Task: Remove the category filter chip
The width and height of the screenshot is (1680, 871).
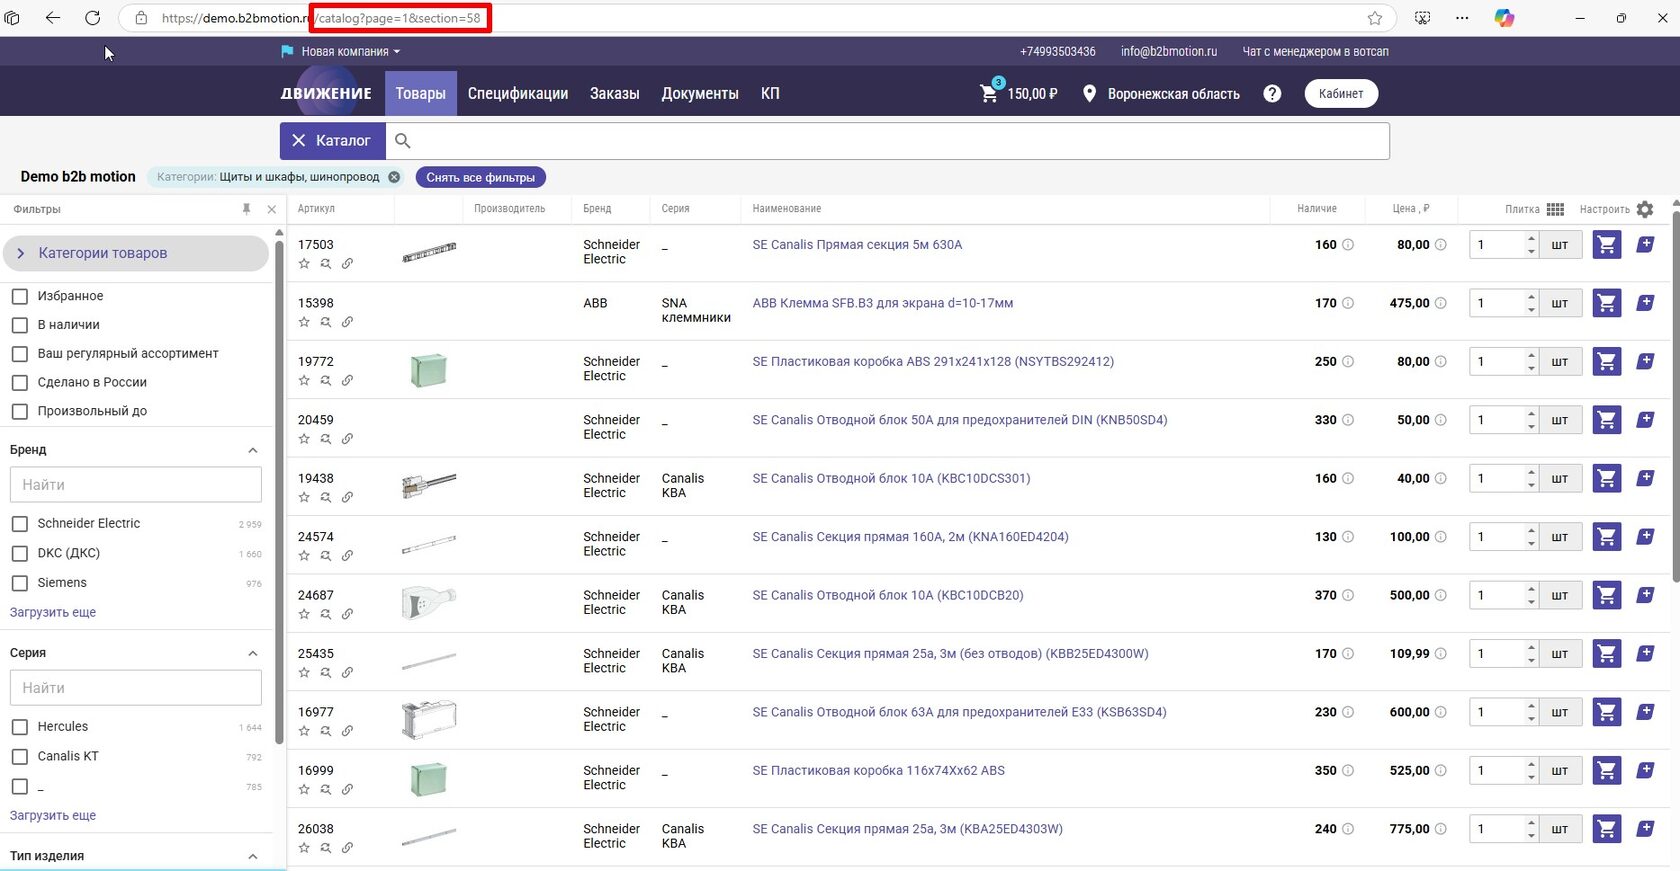Action: [394, 177]
